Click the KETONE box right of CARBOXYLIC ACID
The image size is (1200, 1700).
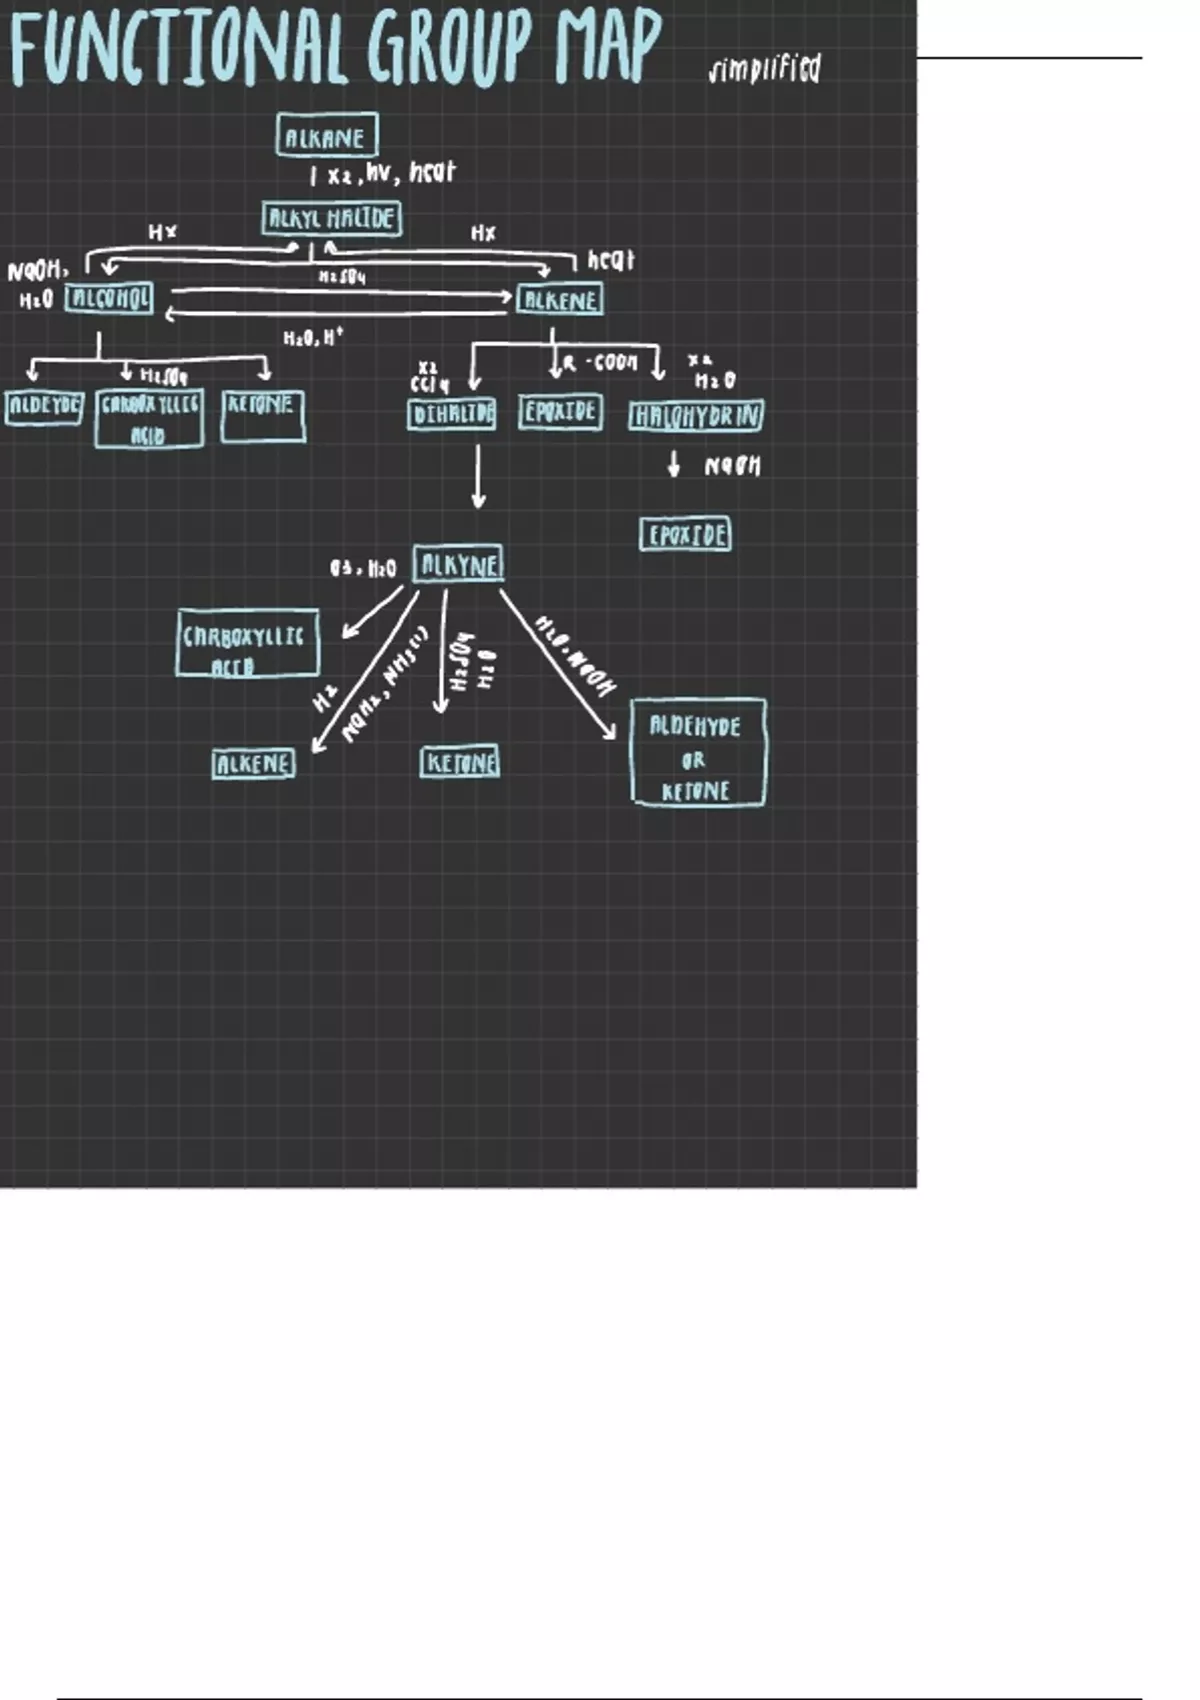(263, 416)
